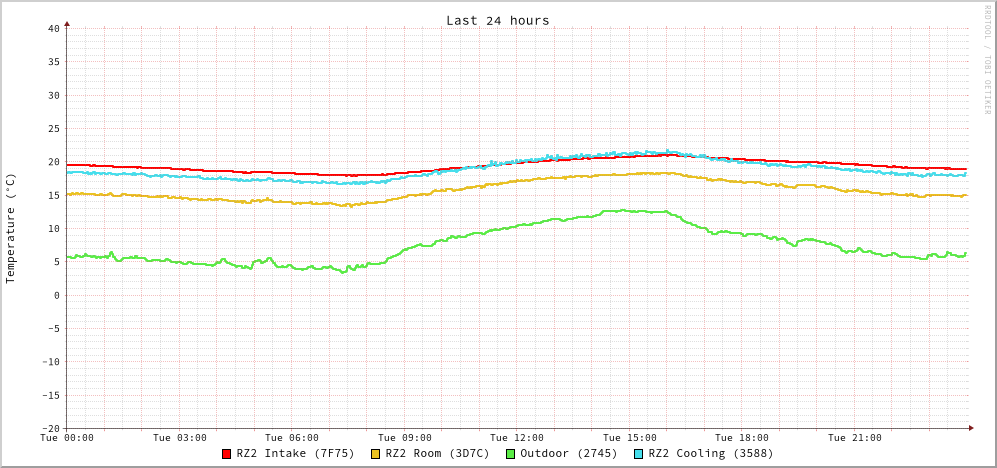This screenshot has height=468, width=997.
Task: Click the "Tue 21:00" time axis label
Action: 854,438
